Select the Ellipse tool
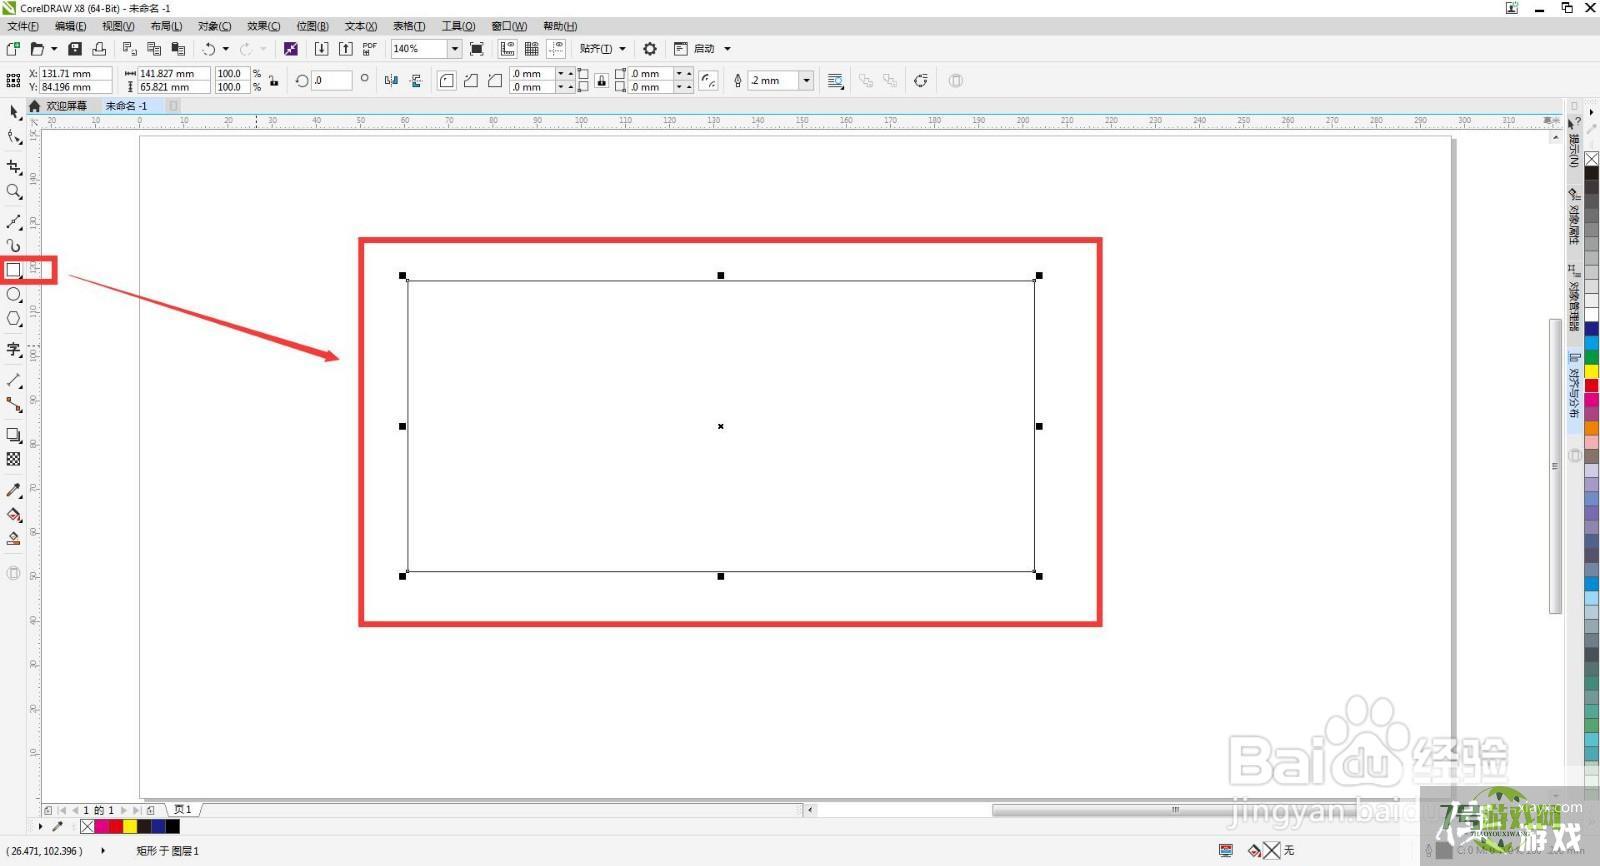 (x=14, y=295)
